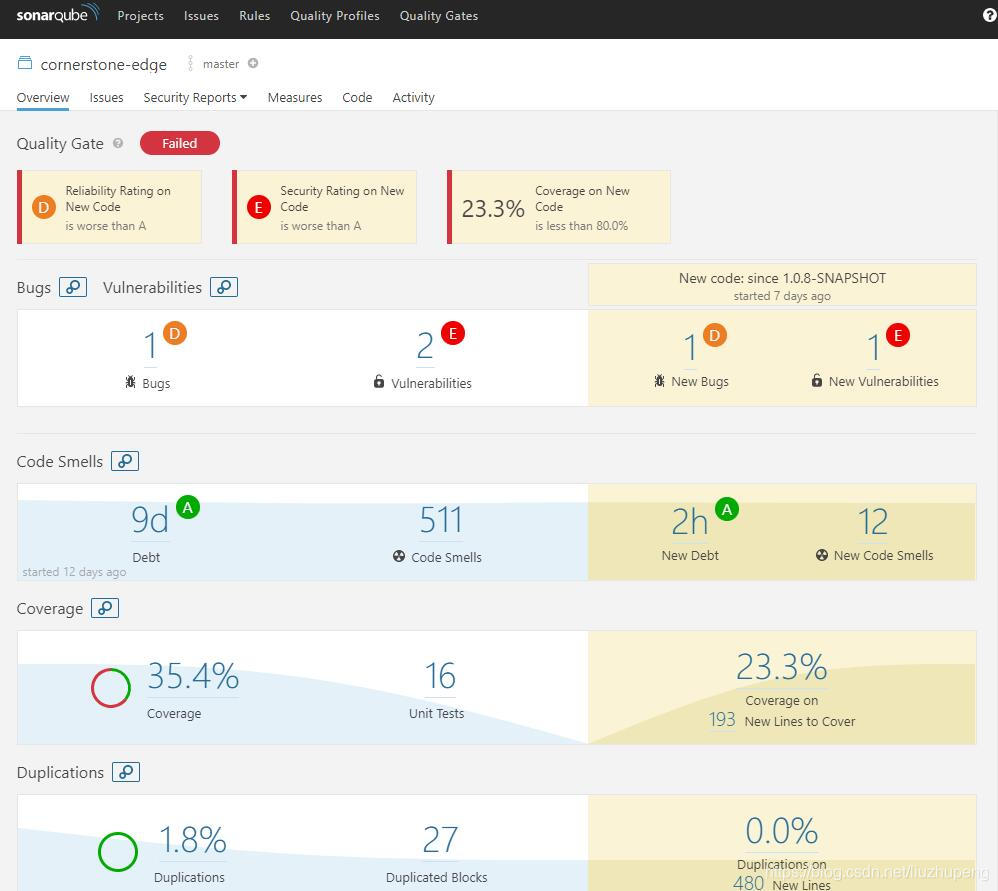
Task: Click the bug icon next to Bugs label
Action: pos(130,382)
